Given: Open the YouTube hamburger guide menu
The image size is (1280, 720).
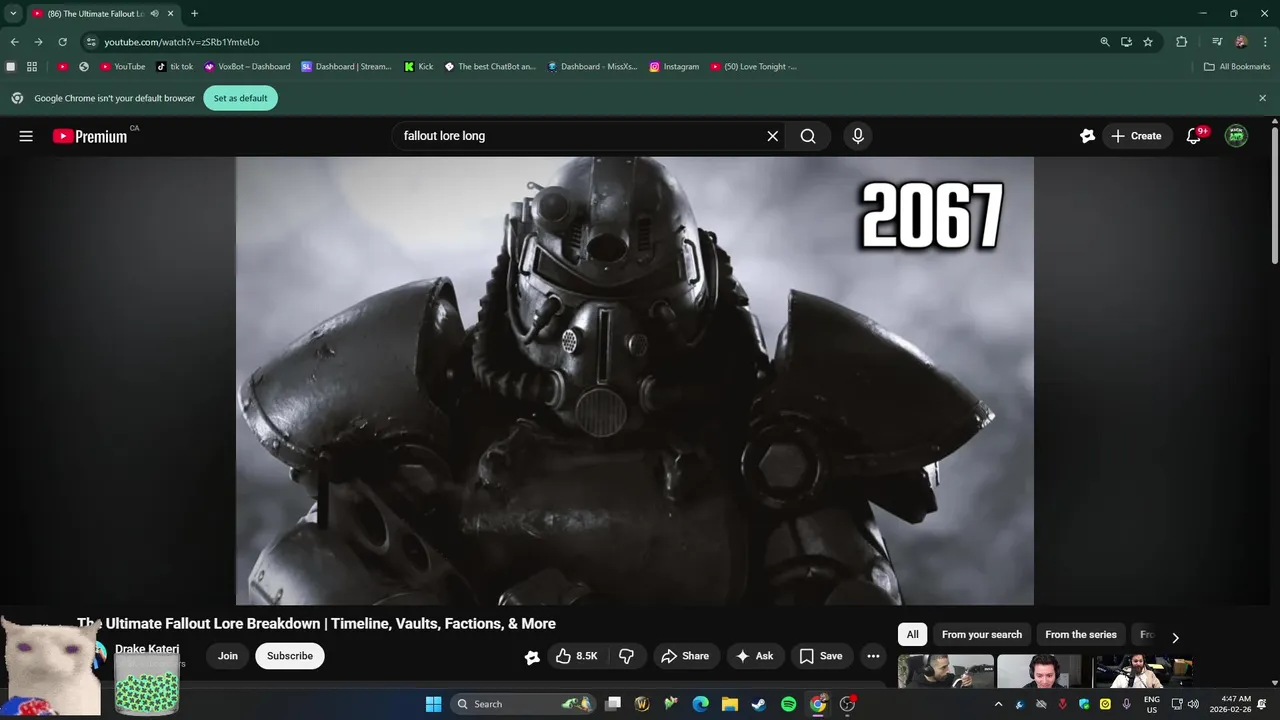Looking at the screenshot, I should [x=26, y=136].
